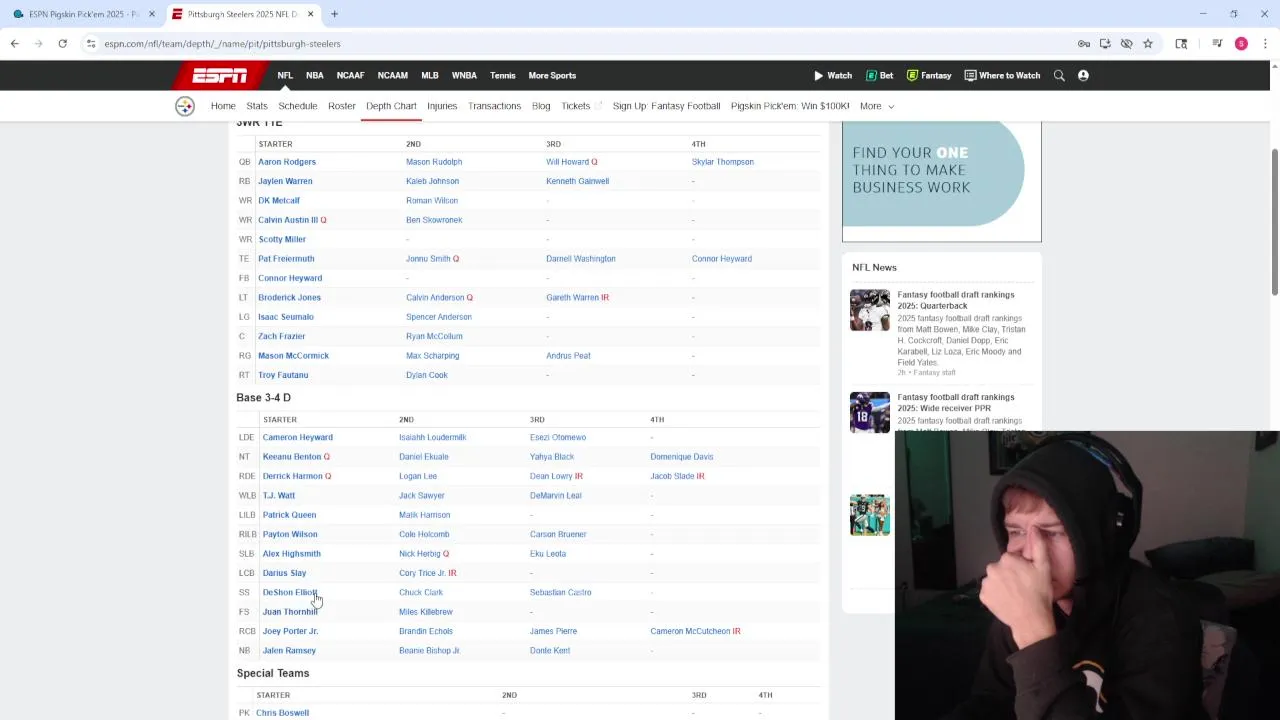Open Skylar Thompson player link
This screenshot has width=1280, height=720.
point(723,162)
